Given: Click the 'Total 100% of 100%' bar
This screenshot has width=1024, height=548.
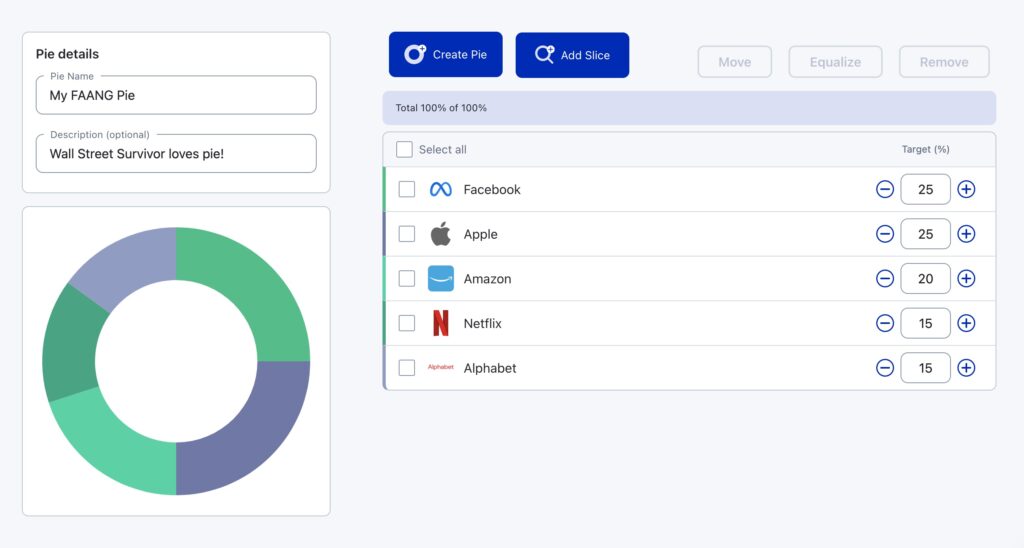Looking at the screenshot, I should tap(689, 108).
